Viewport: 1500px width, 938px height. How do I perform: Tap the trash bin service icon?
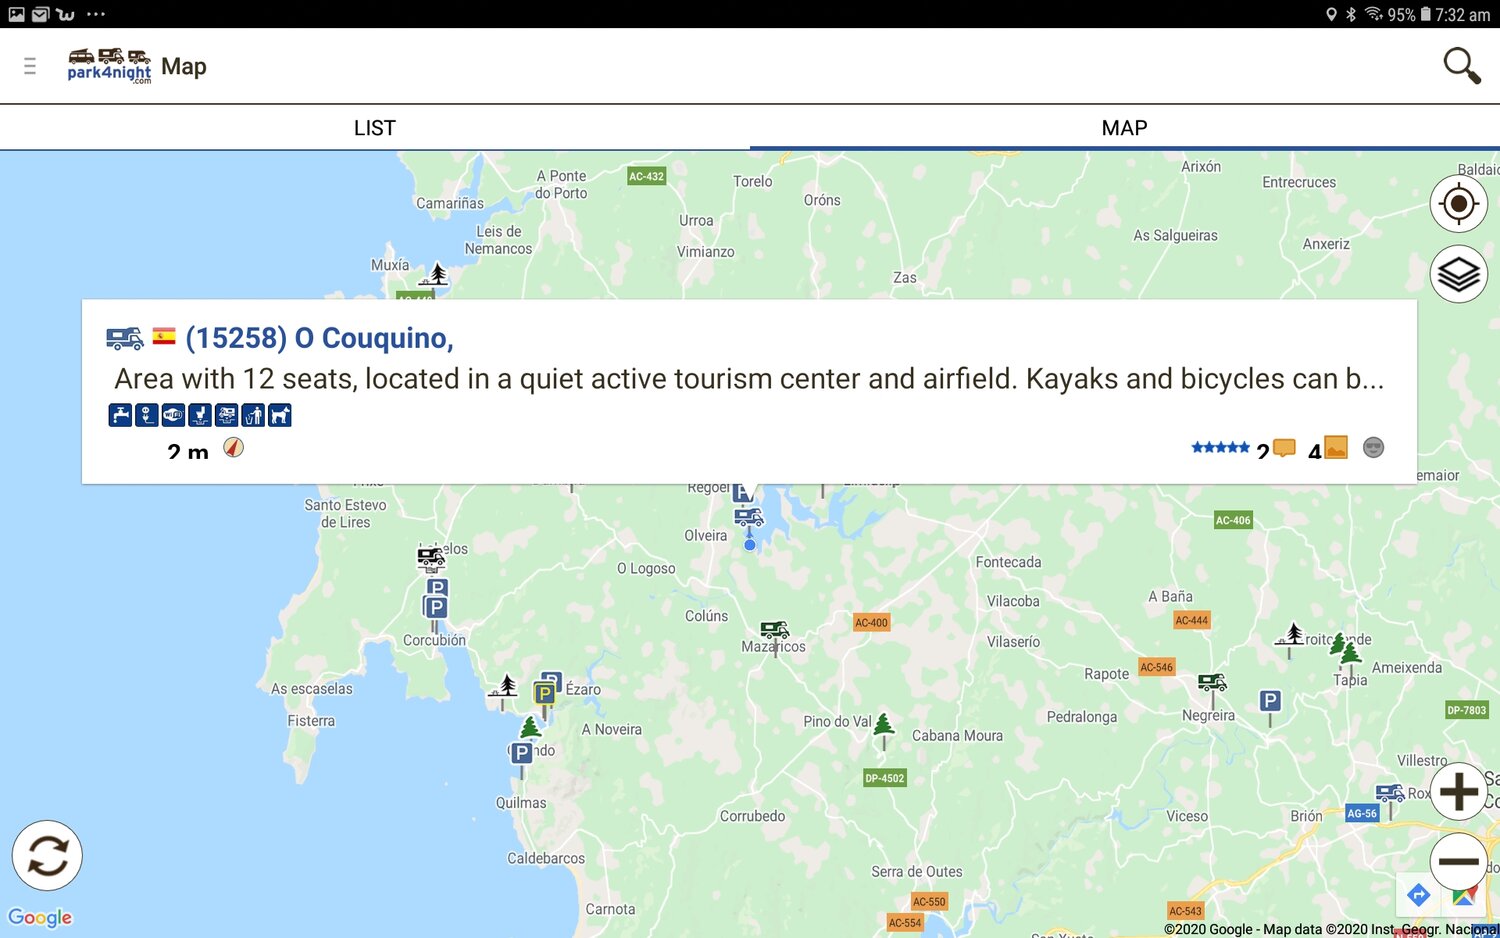click(253, 415)
